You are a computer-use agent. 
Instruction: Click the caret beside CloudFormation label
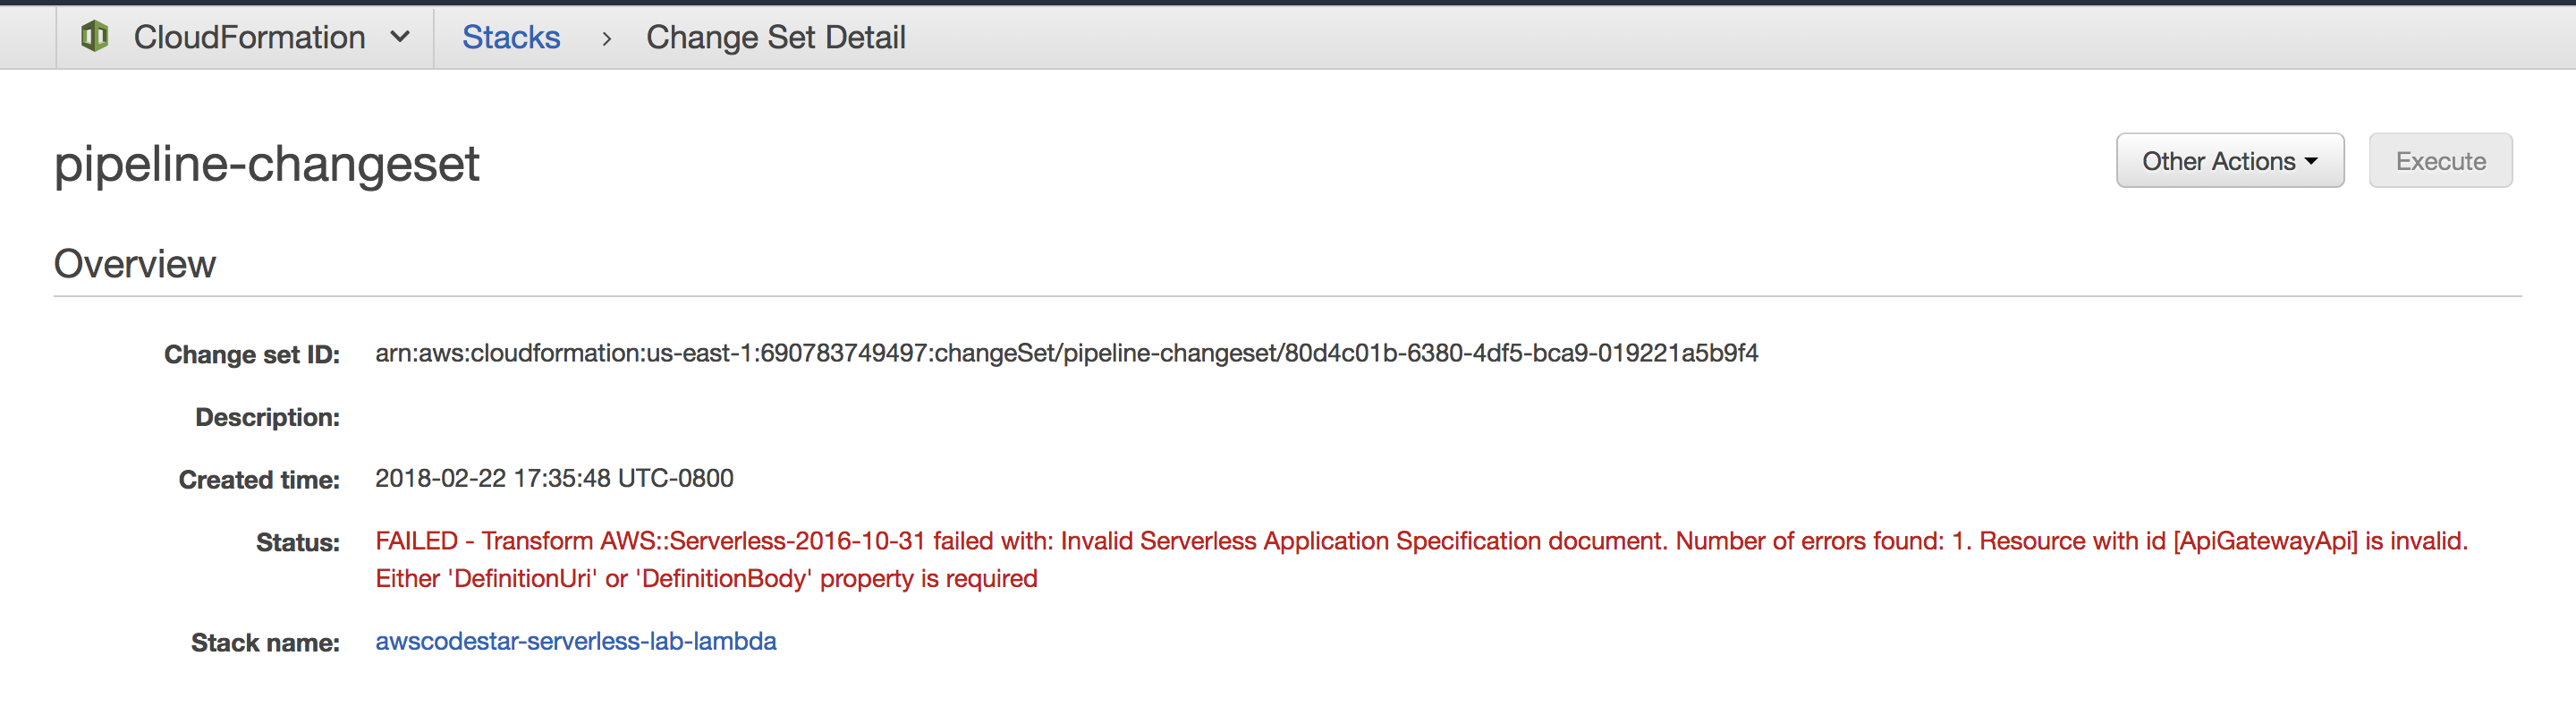(x=400, y=36)
